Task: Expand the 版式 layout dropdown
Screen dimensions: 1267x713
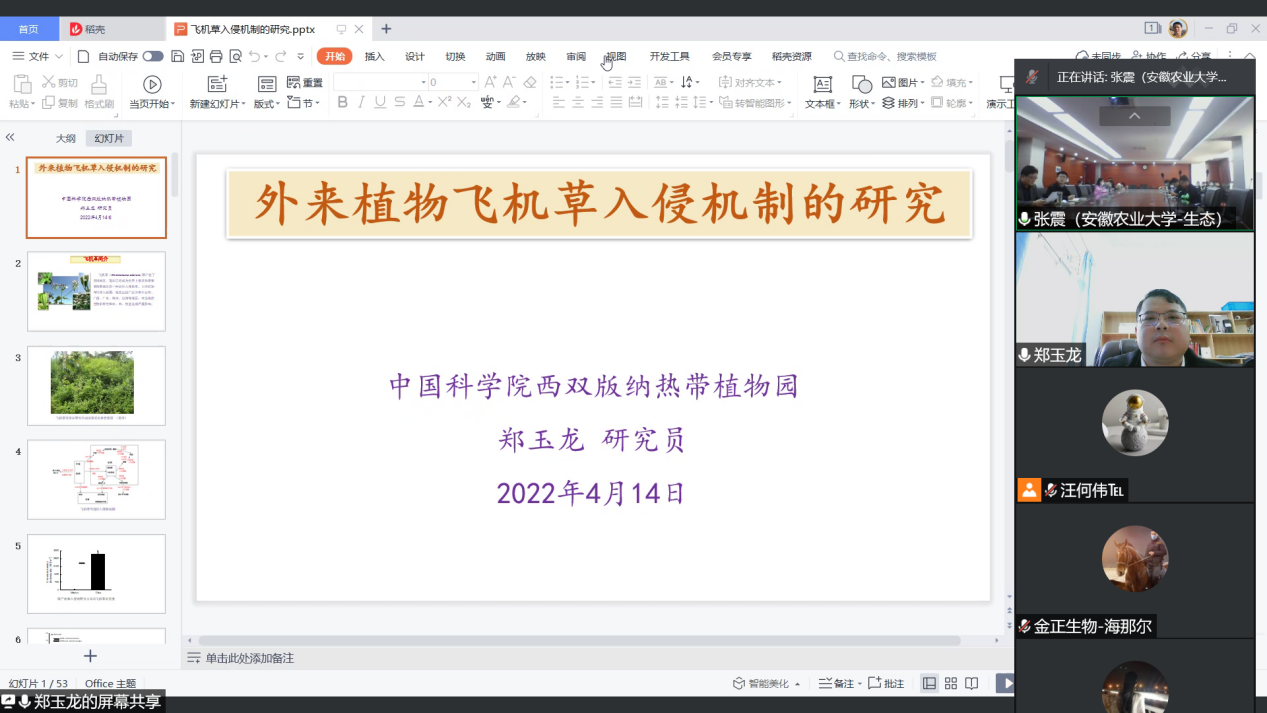Action: (x=267, y=104)
